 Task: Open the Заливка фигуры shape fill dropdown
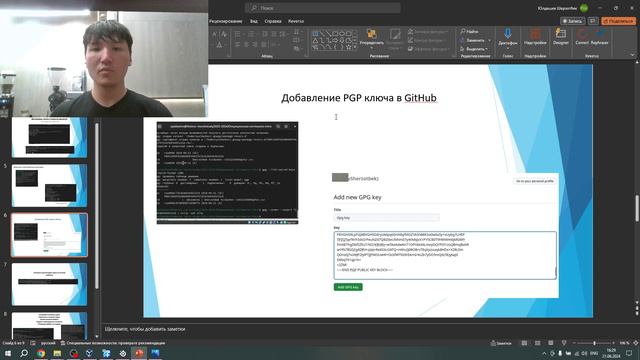tap(428, 31)
